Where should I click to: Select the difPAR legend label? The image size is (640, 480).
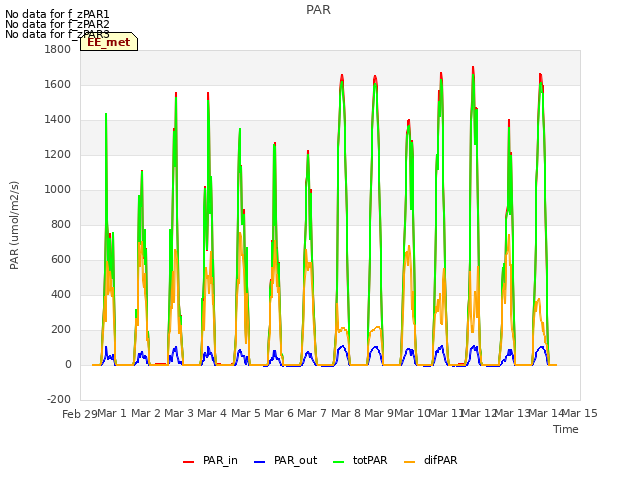[440, 460]
